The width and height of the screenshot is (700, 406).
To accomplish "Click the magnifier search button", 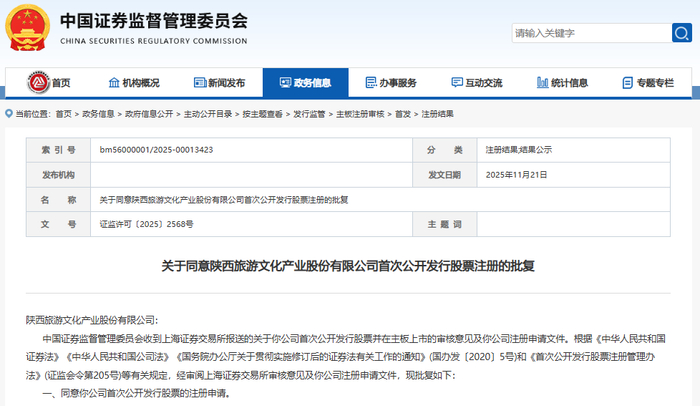I will click(x=682, y=33).
